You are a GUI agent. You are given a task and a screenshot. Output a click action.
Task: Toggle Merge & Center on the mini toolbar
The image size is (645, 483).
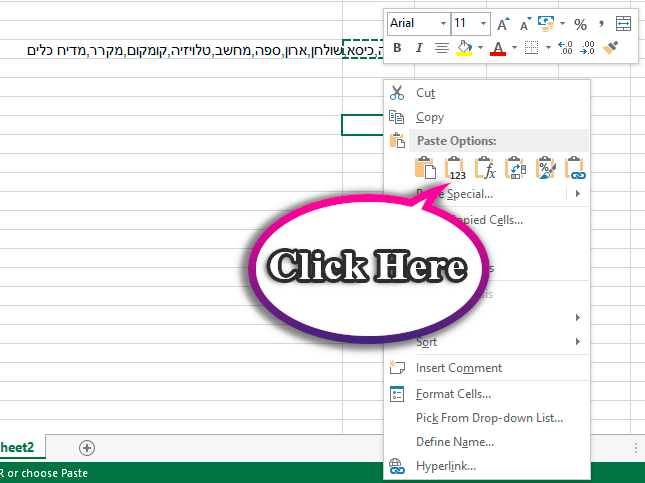(623, 23)
